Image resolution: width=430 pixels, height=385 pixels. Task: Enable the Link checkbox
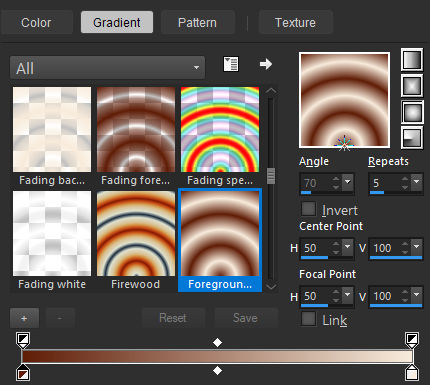tap(308, 319)
